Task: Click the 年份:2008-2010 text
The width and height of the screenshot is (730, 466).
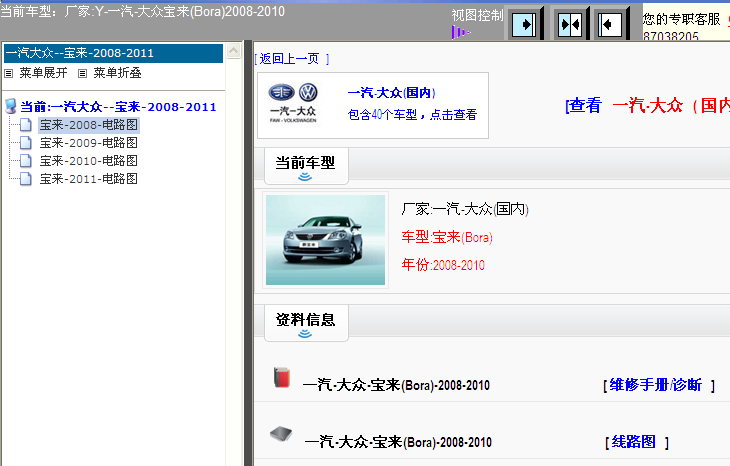Action: (443, 265)
